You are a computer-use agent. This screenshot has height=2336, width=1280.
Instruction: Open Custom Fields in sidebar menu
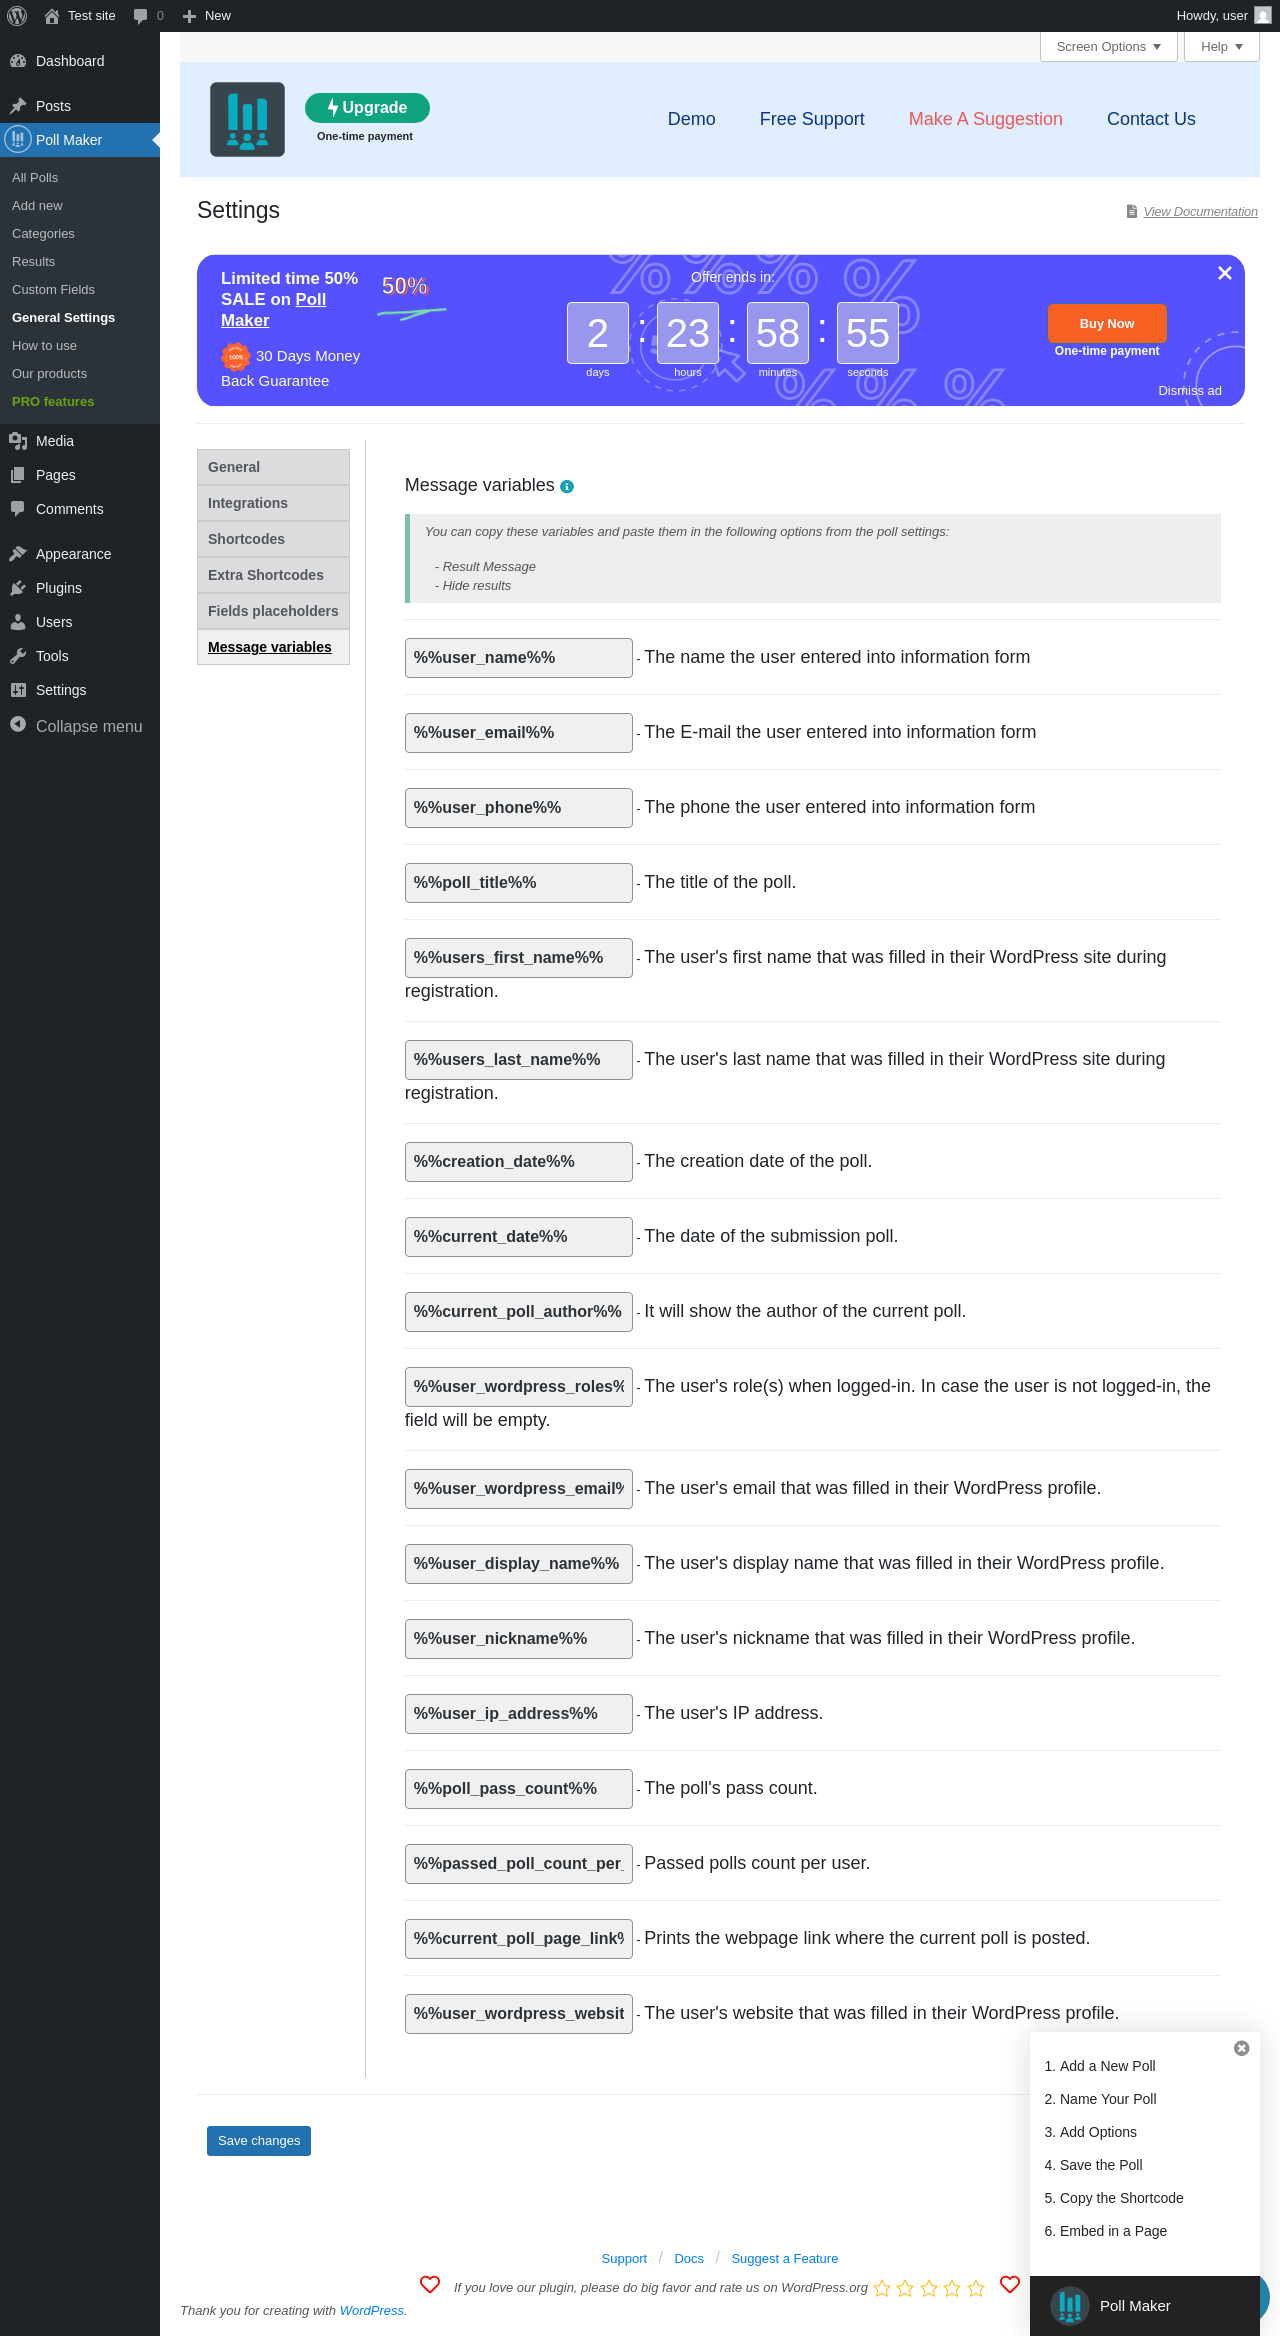click(x=53, y=290)
